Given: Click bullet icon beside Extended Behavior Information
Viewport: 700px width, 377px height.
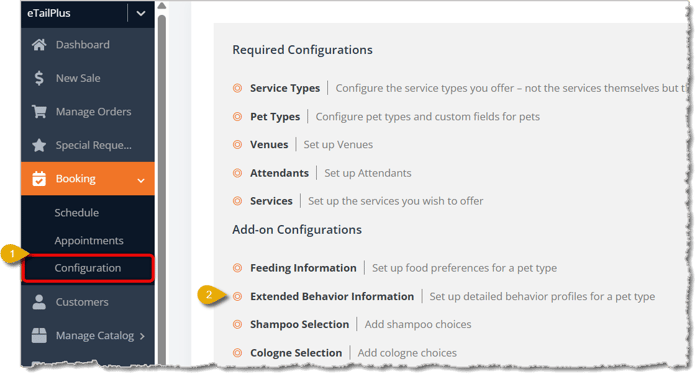Looking at the screenshot, I should coord(238,296).
